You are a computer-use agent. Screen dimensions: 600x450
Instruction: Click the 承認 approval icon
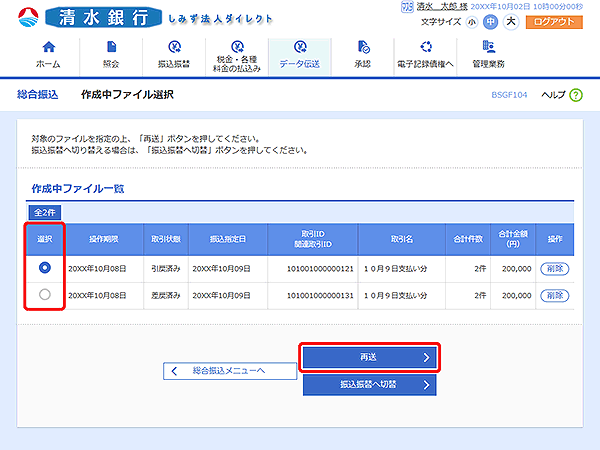point(362,48)
